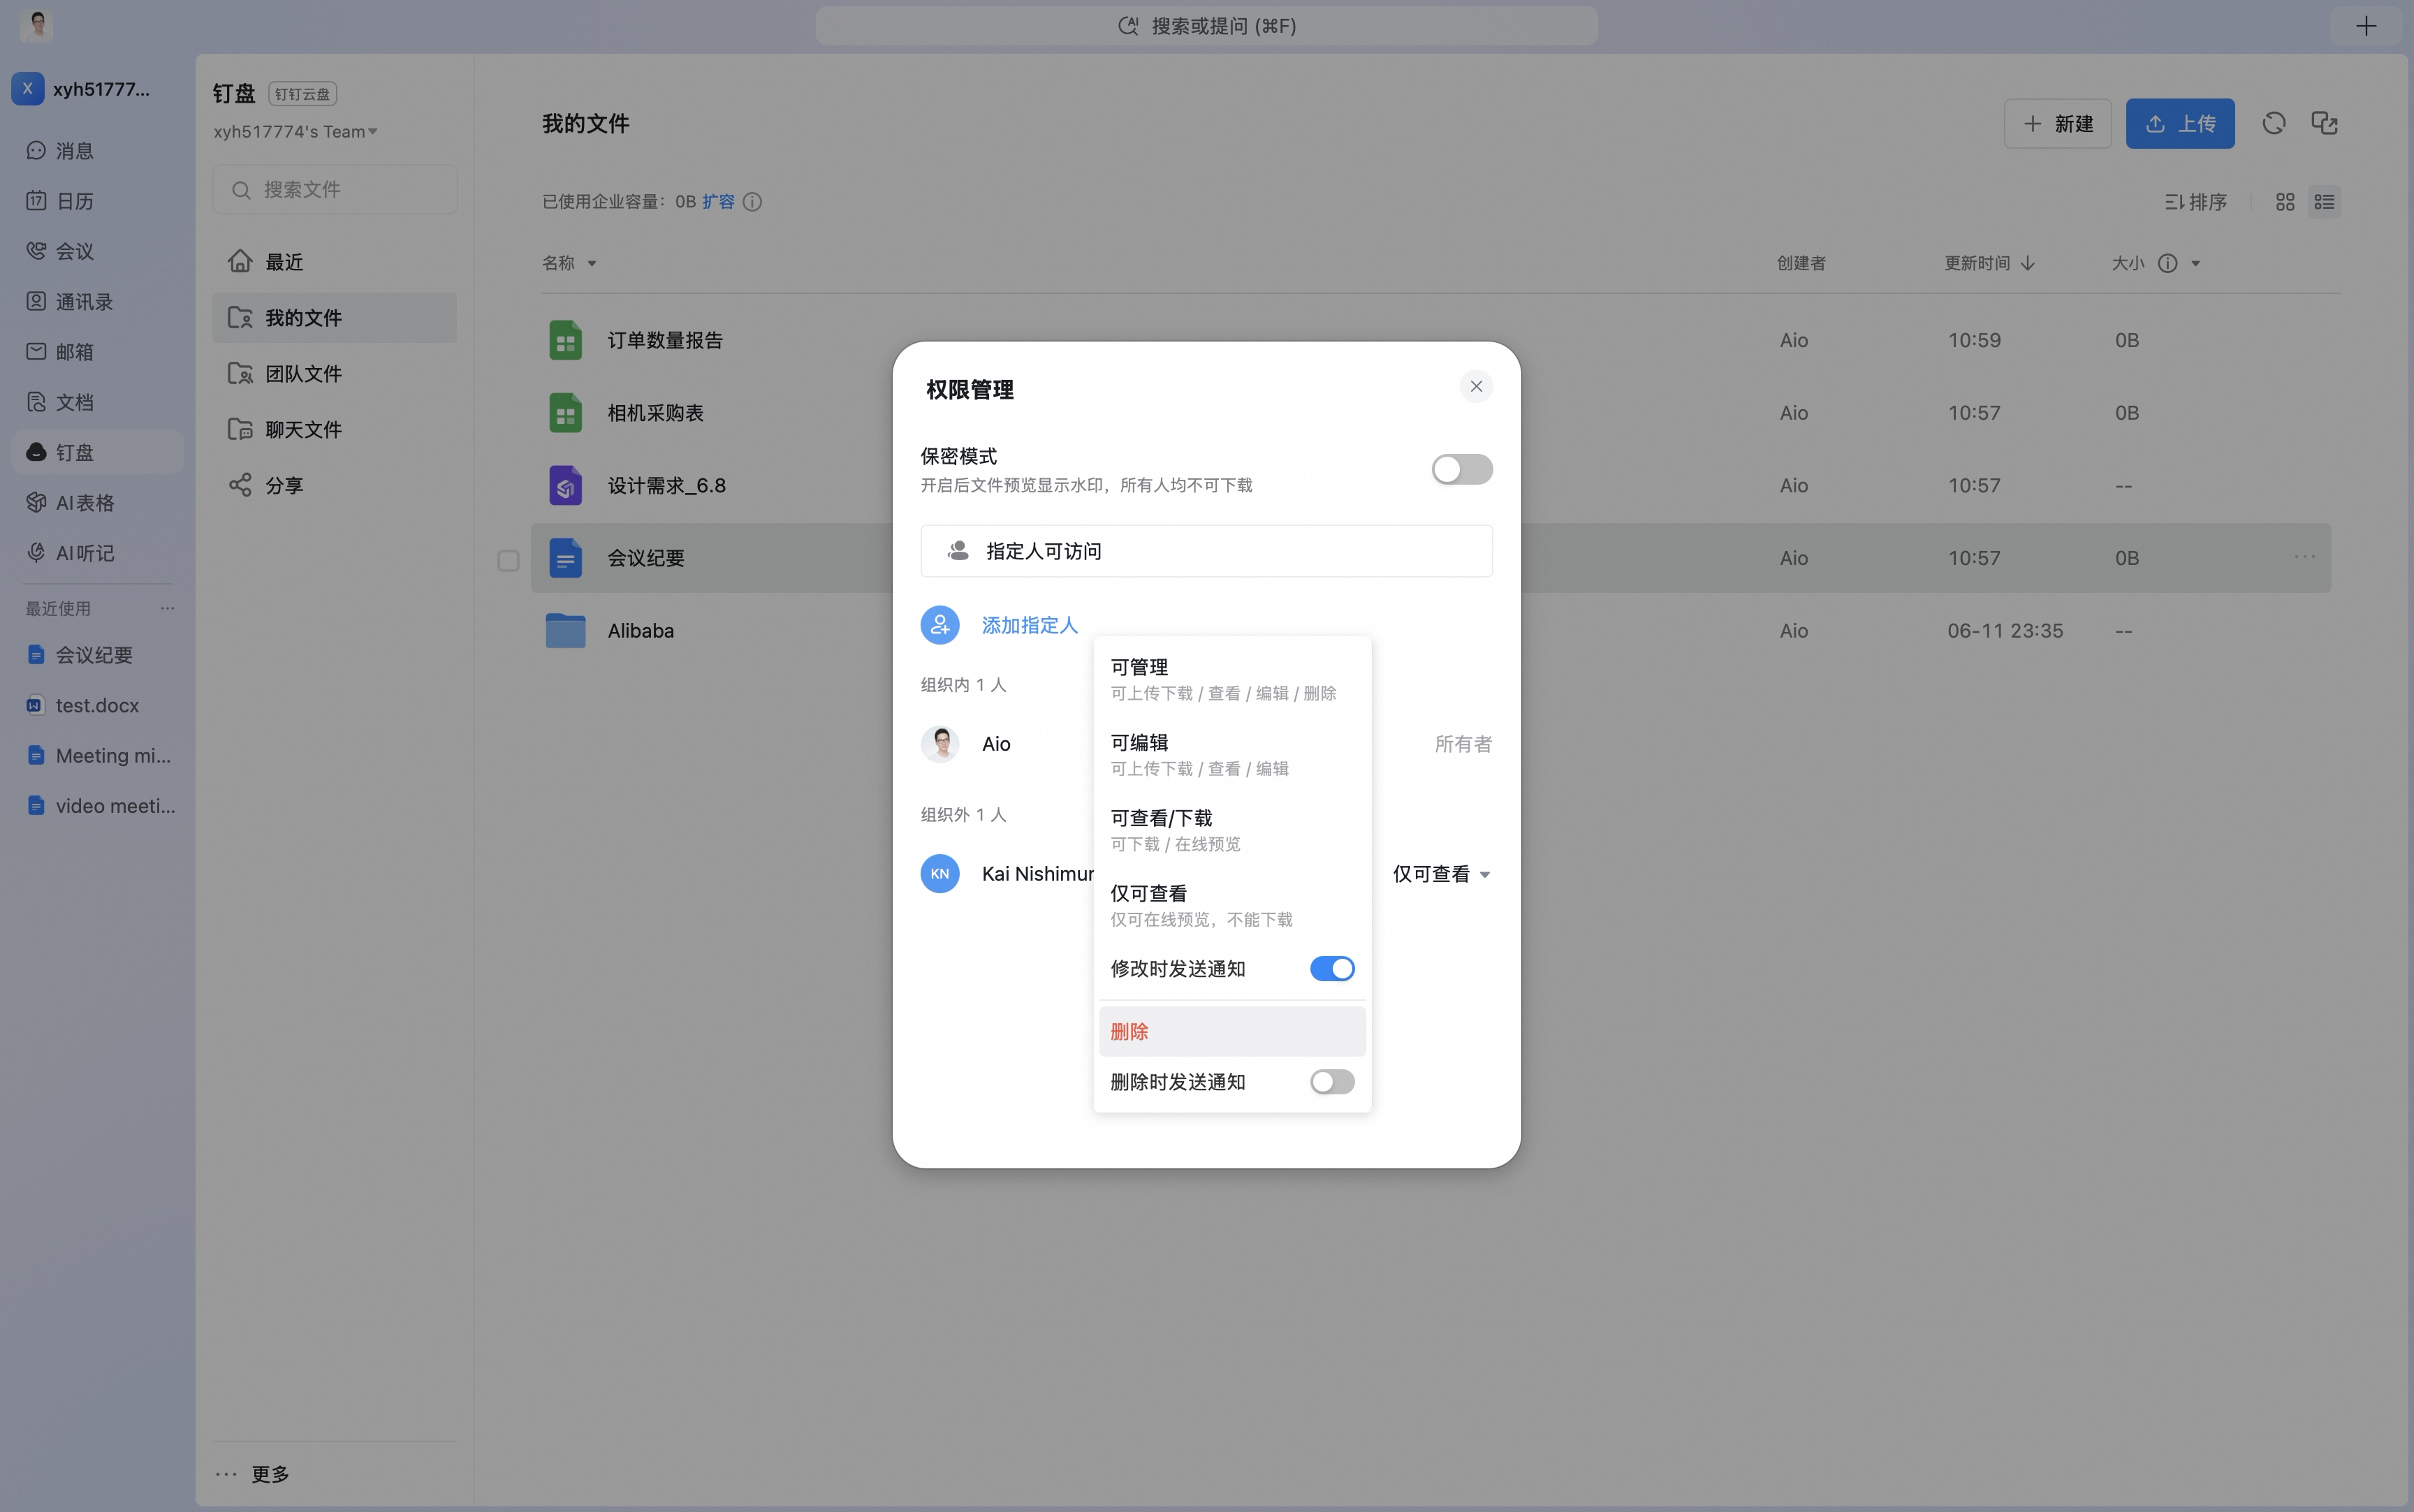Enable the 保密模式 toggle
Viewport: 2414px width, 1512px height.
(1462, 469)
